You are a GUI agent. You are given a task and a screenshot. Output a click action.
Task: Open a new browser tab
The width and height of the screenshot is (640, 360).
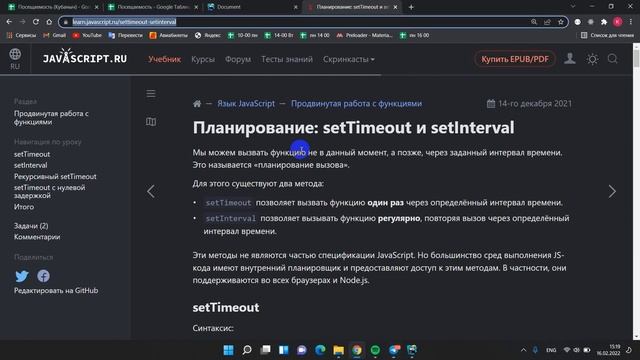(x=411, y=7)
